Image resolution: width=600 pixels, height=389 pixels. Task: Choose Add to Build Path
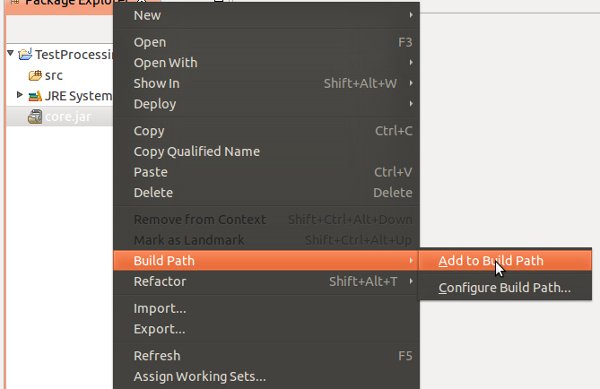coord(505,260)
